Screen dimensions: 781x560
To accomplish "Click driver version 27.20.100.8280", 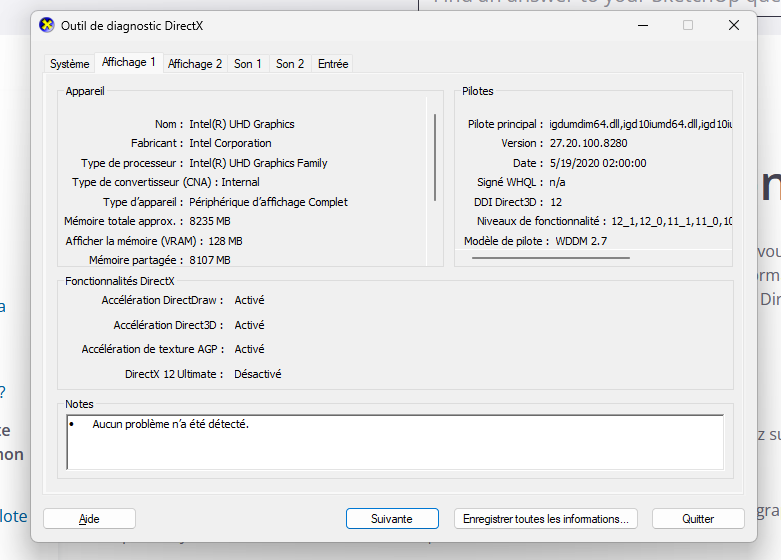I will click(x=588, y=143).
